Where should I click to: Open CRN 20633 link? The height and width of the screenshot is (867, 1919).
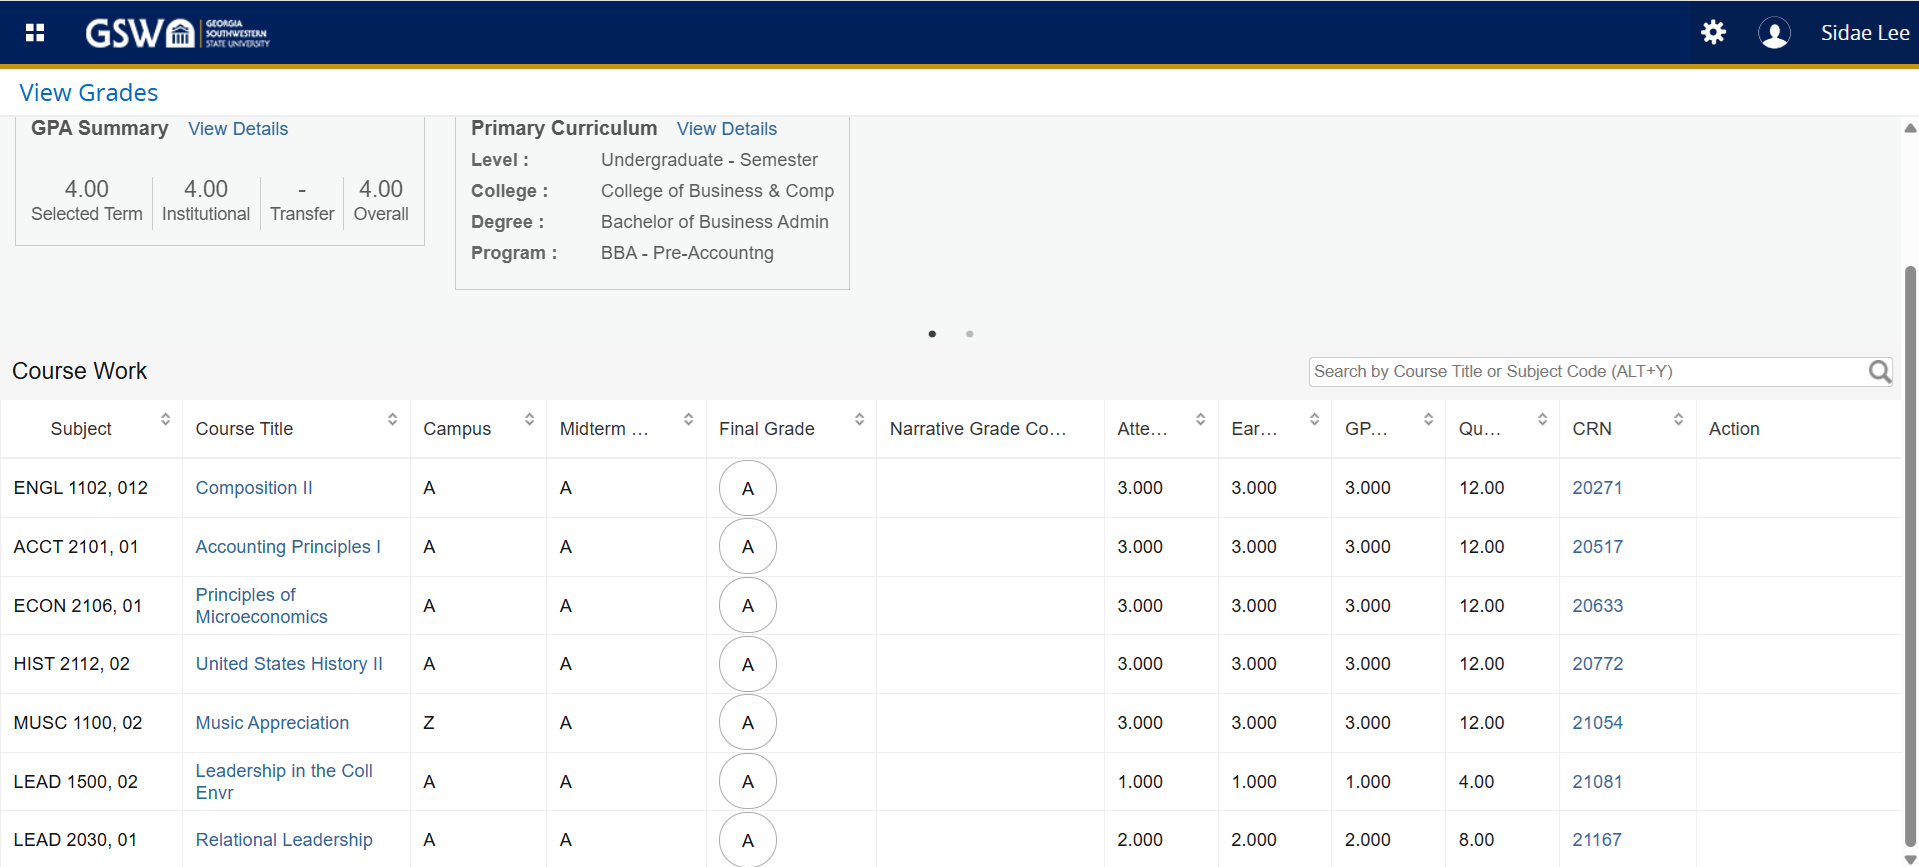coord(1597,606)
